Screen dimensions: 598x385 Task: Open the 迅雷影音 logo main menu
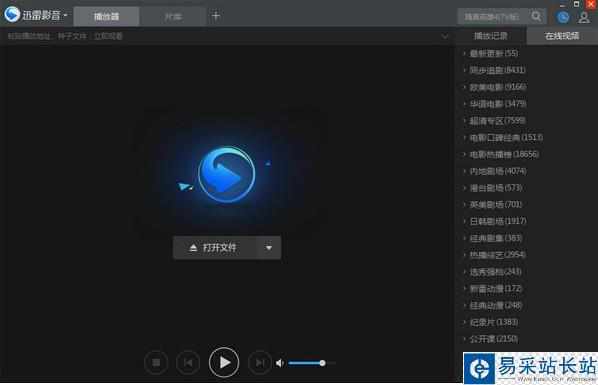point(36,15)
